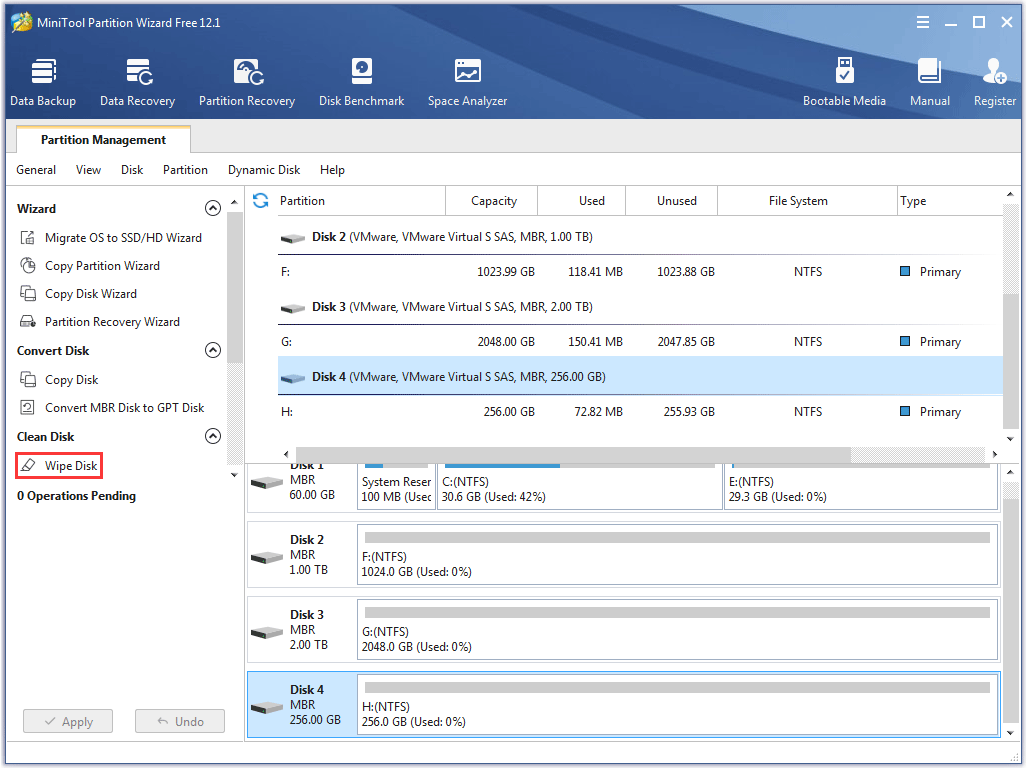
Task: Sort by Used column header
Action: [x=582, y=201]
